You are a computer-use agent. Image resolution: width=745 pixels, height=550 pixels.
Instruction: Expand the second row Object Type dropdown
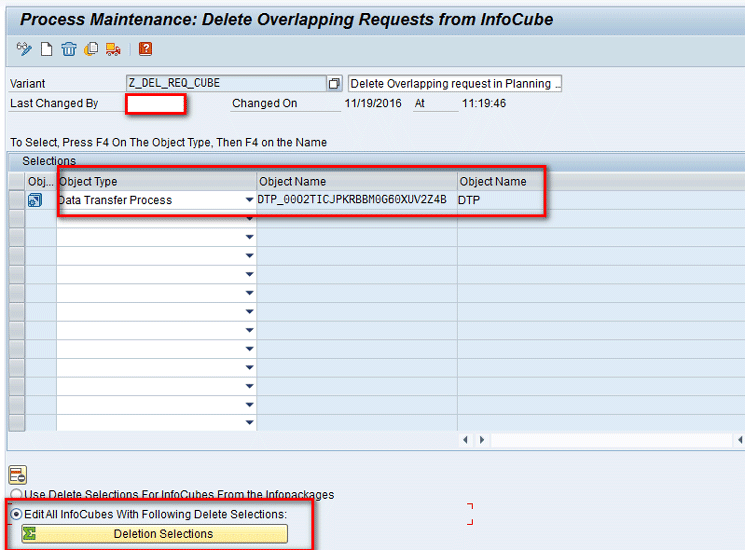249,219
